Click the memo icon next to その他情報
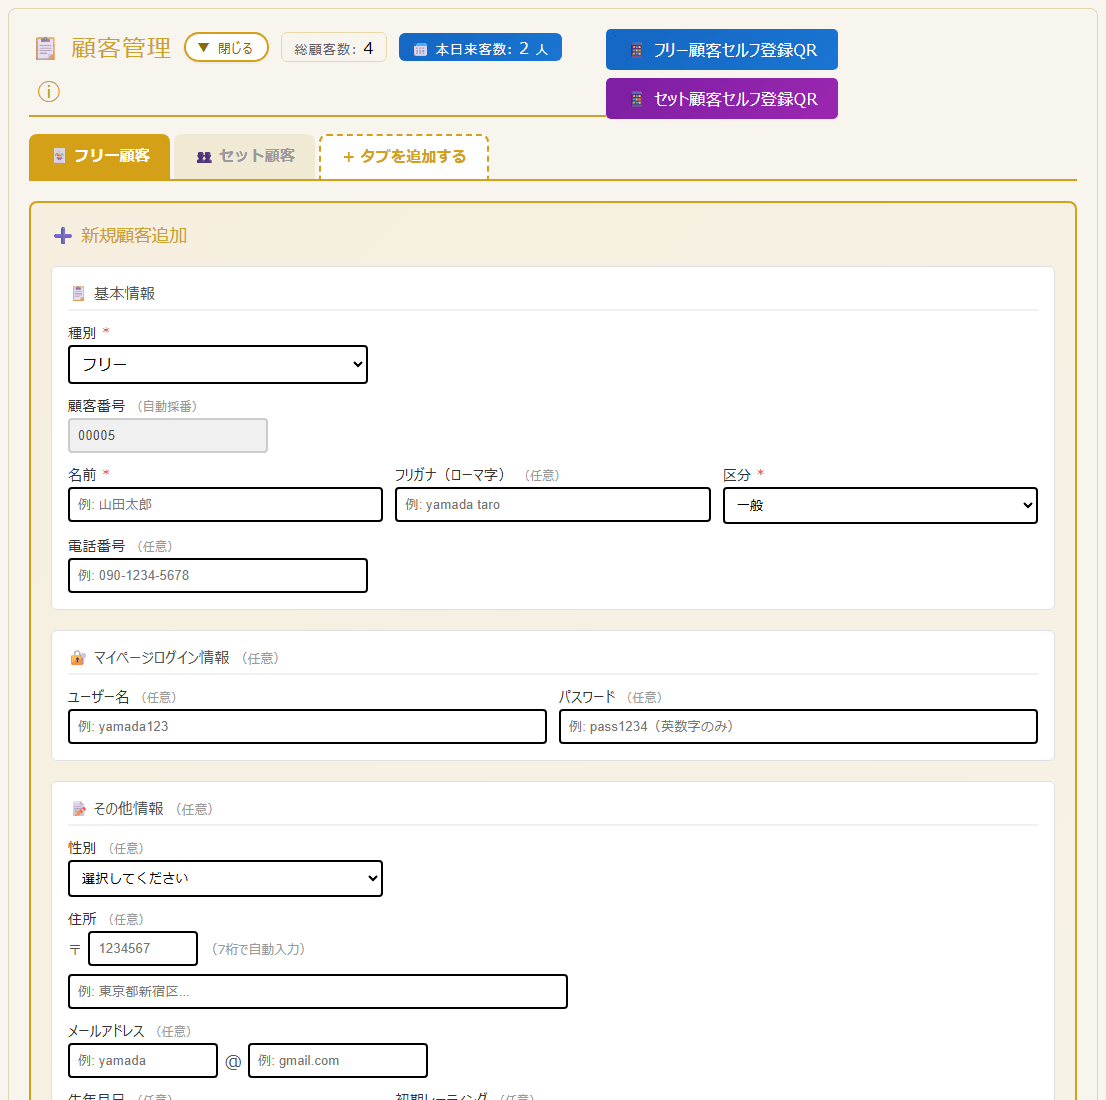Image resolution: width=1106 pixels, height=1100 pixels. coord(79,809)
